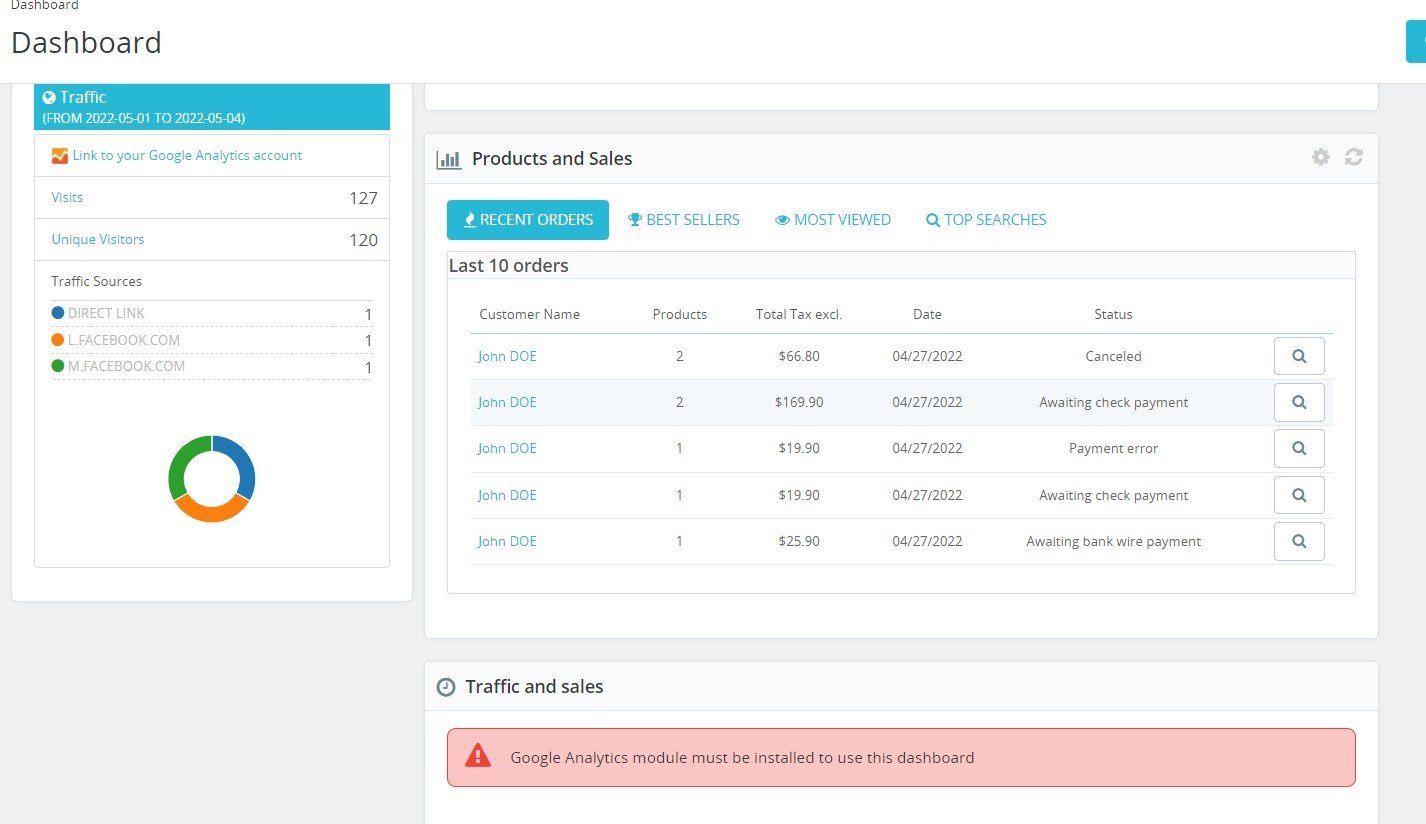Click the Traffic and sales clock icon
Viewport: 1426px width, 824px height.
[446, 687]
